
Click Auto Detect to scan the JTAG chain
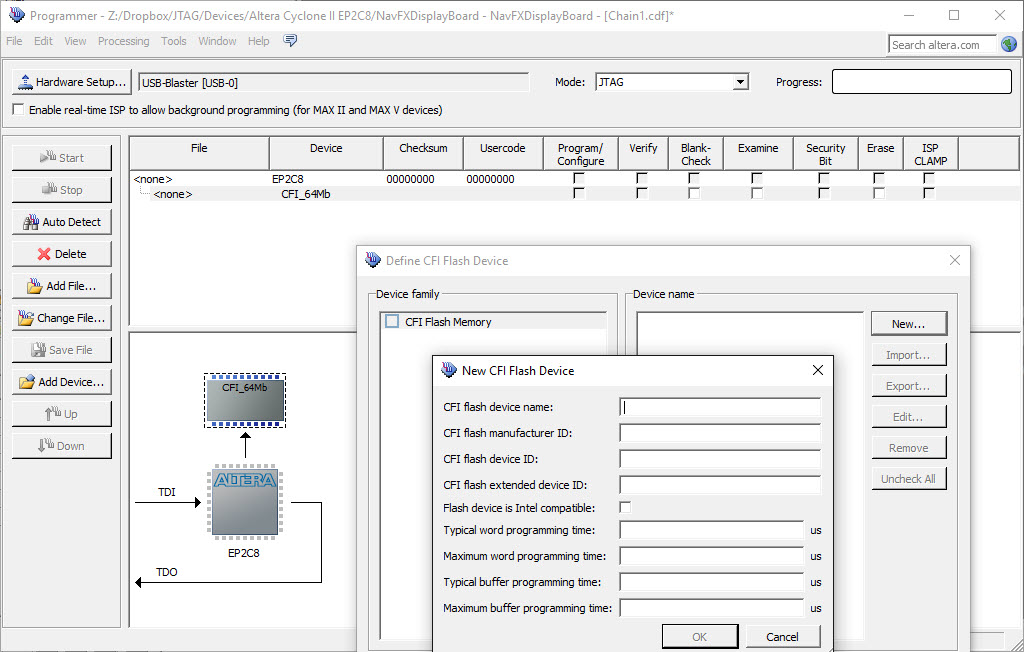[x=62, y=222]
